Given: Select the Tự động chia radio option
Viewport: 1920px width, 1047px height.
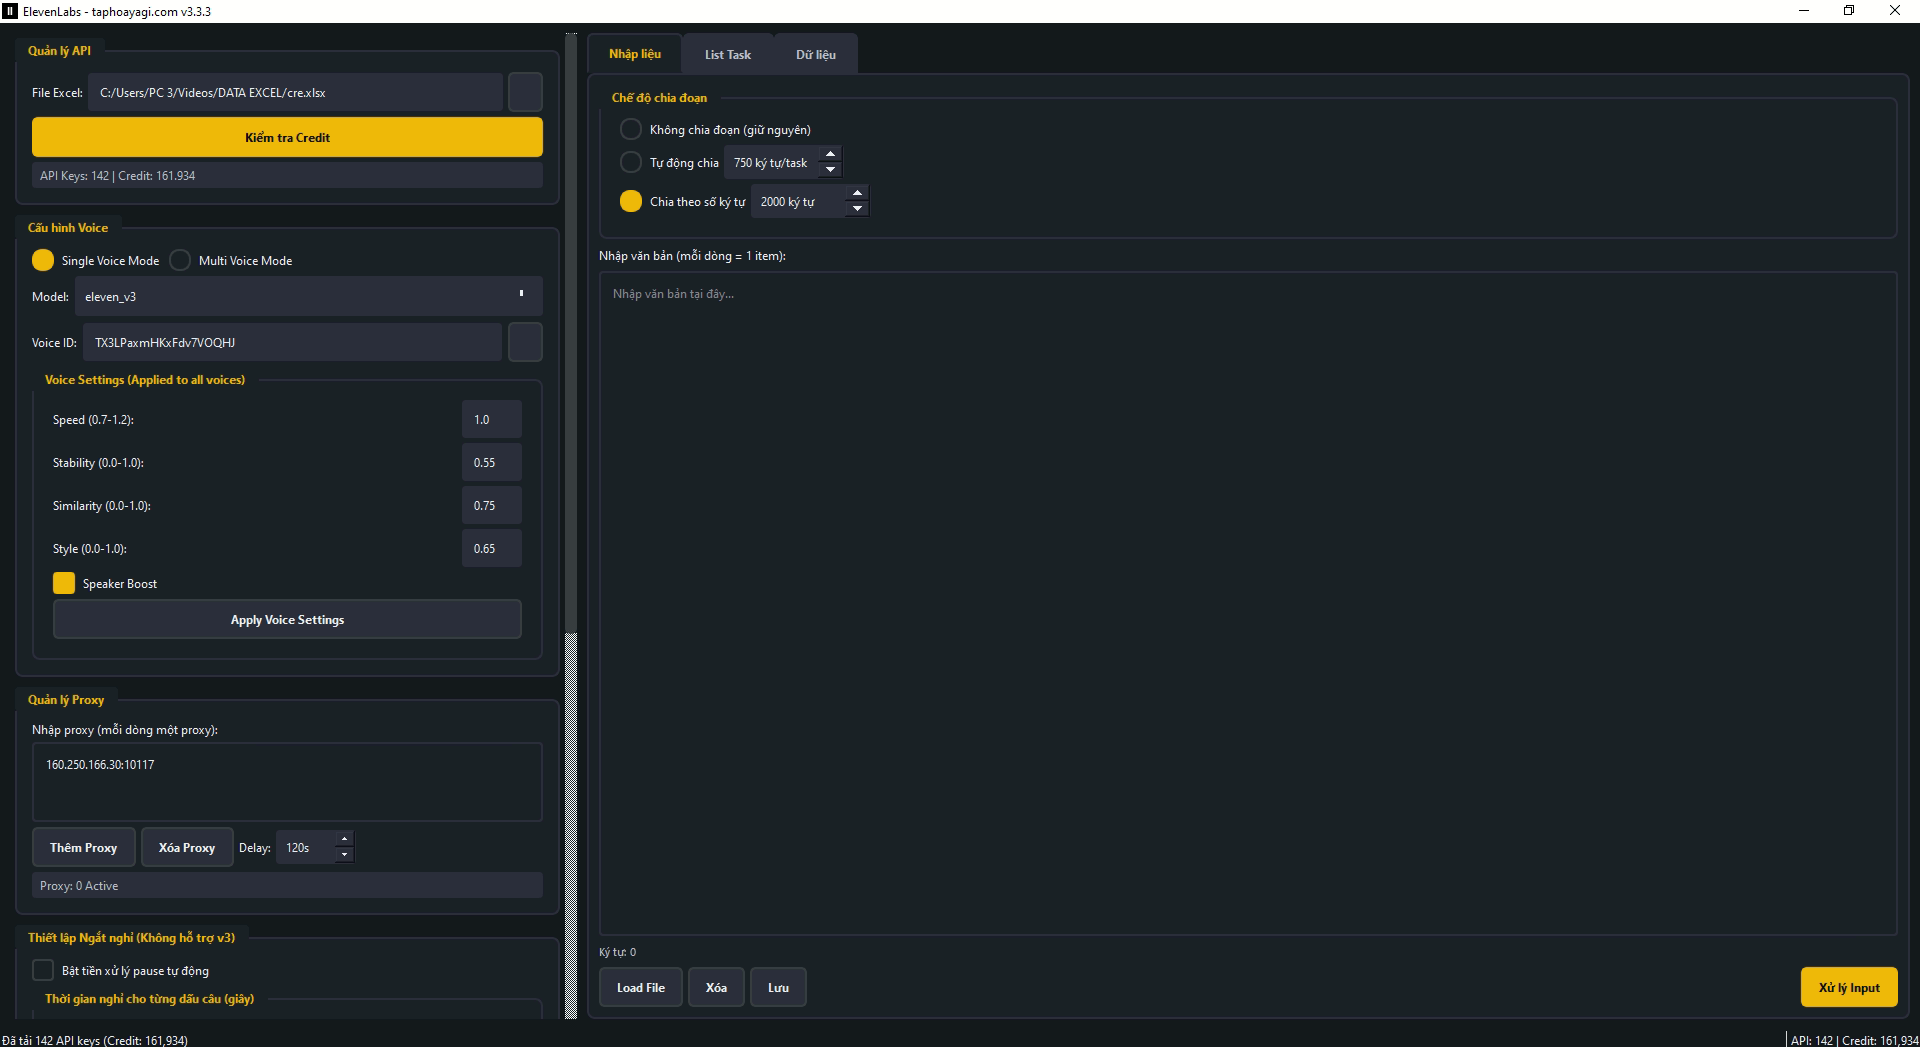Looking at the screenshot, I should [631, 162].
